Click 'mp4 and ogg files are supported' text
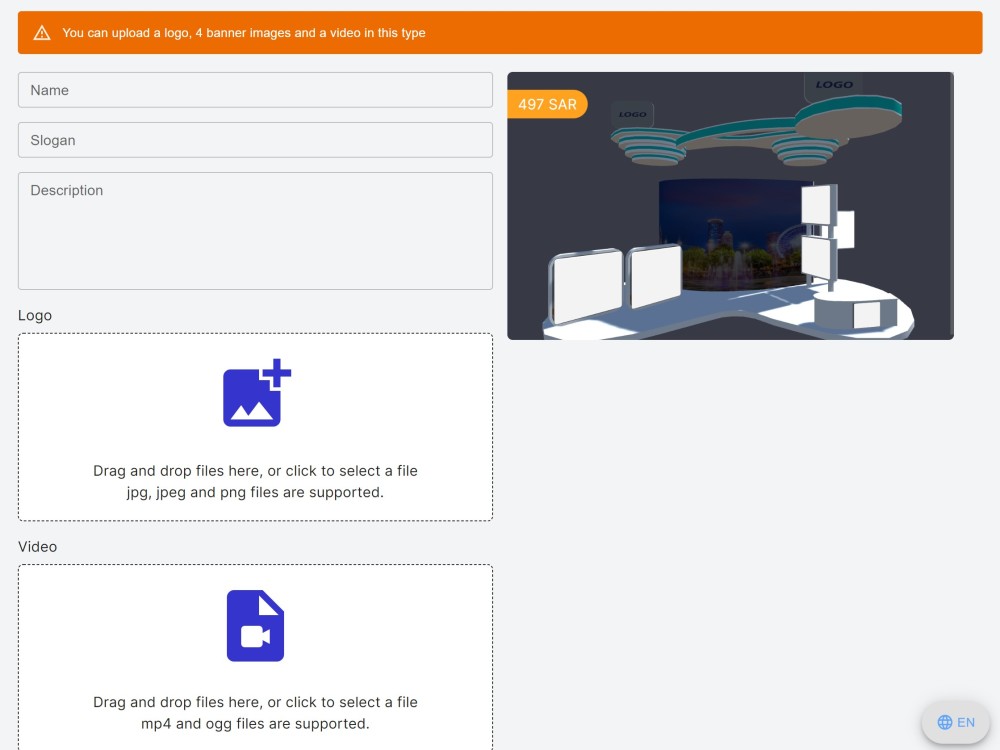1000x750 pixels. (255, 724)
